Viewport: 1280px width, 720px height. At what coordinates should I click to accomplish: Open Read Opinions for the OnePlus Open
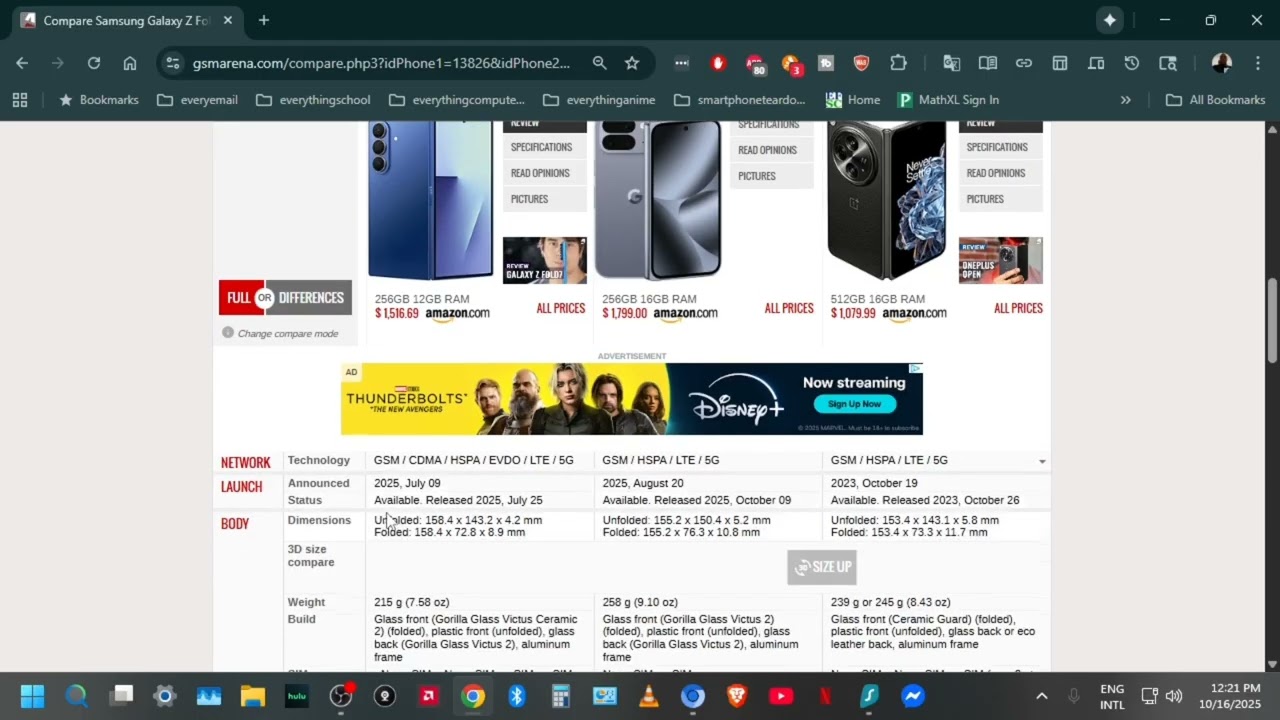[x=1000, y=173]
